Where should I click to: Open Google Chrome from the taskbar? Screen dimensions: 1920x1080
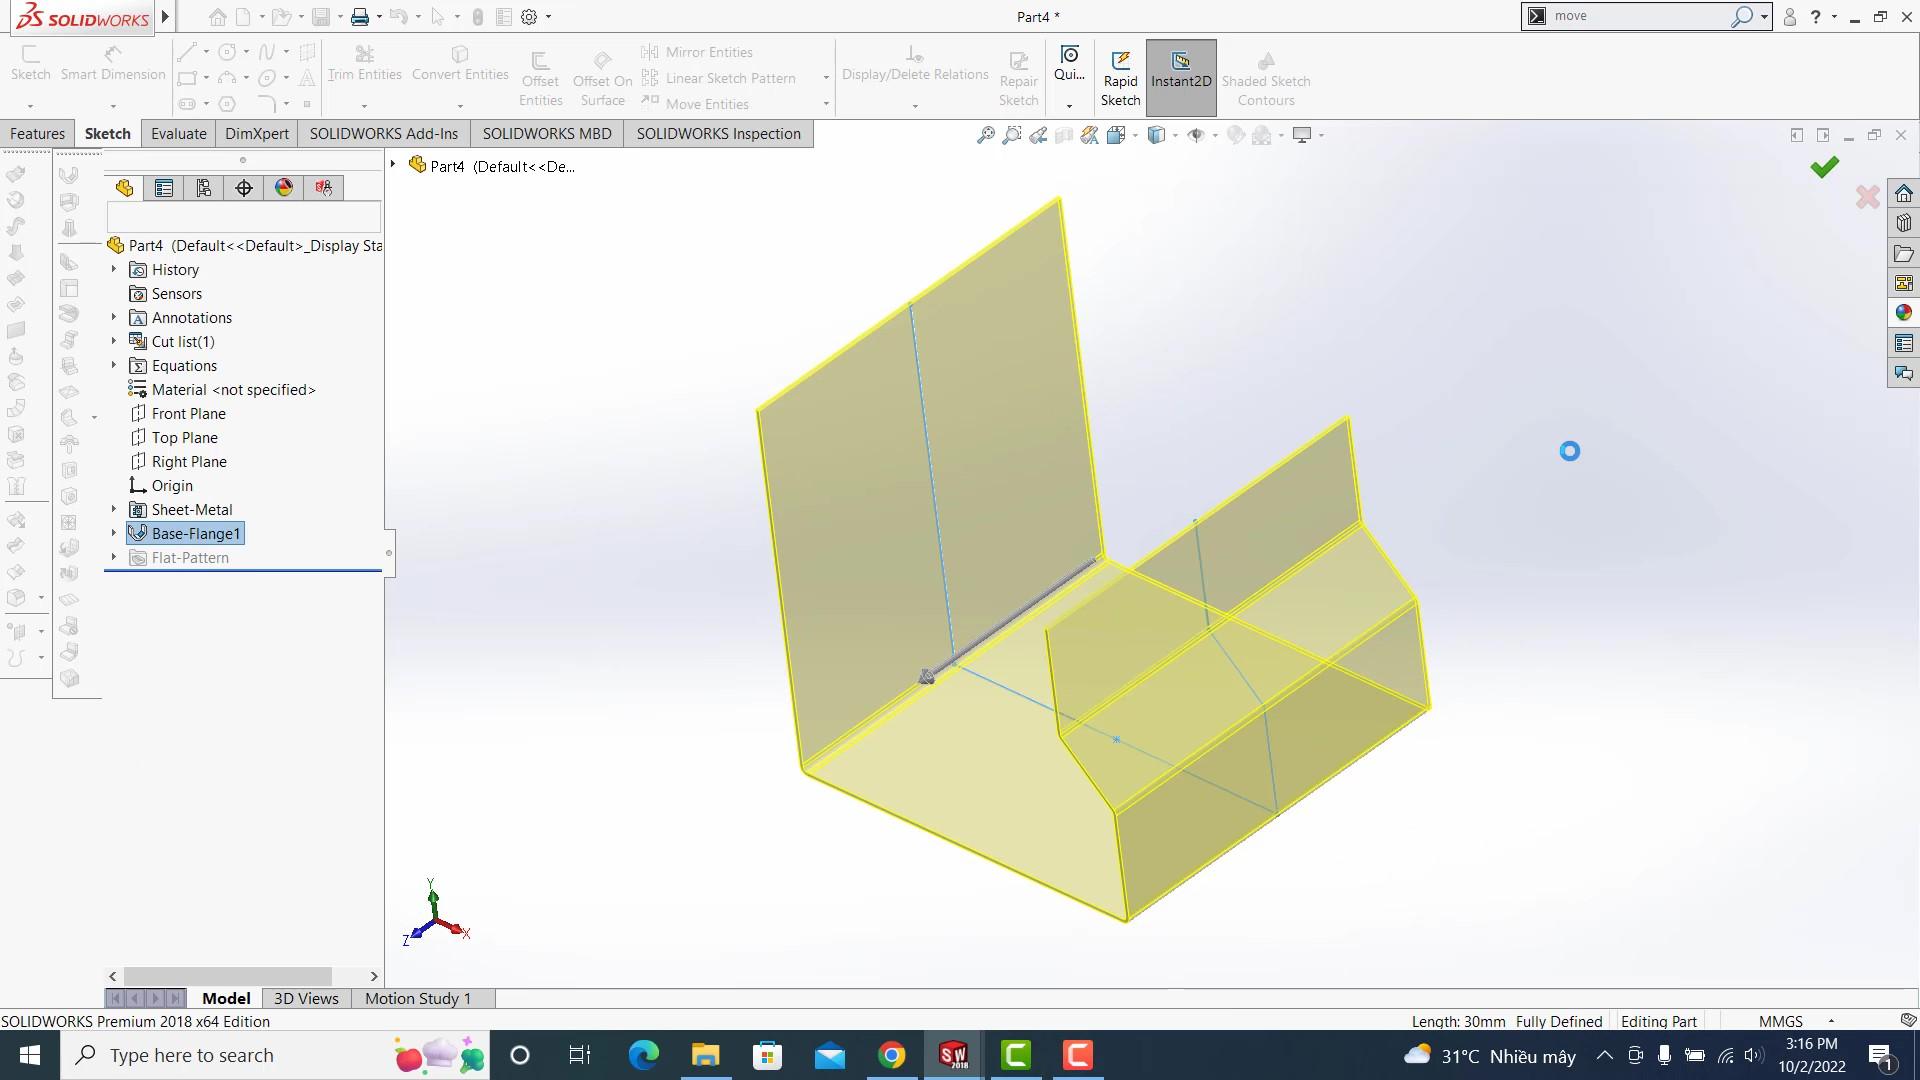click(x=891, y=1055)
